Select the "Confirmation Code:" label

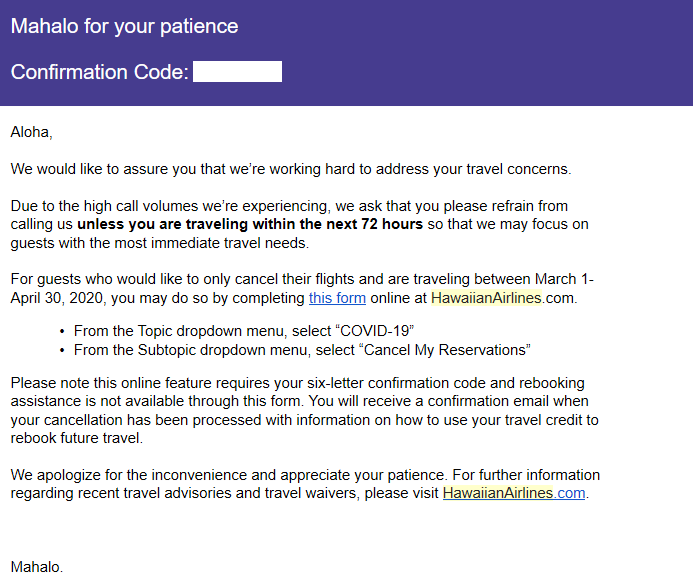coord(99,72)
